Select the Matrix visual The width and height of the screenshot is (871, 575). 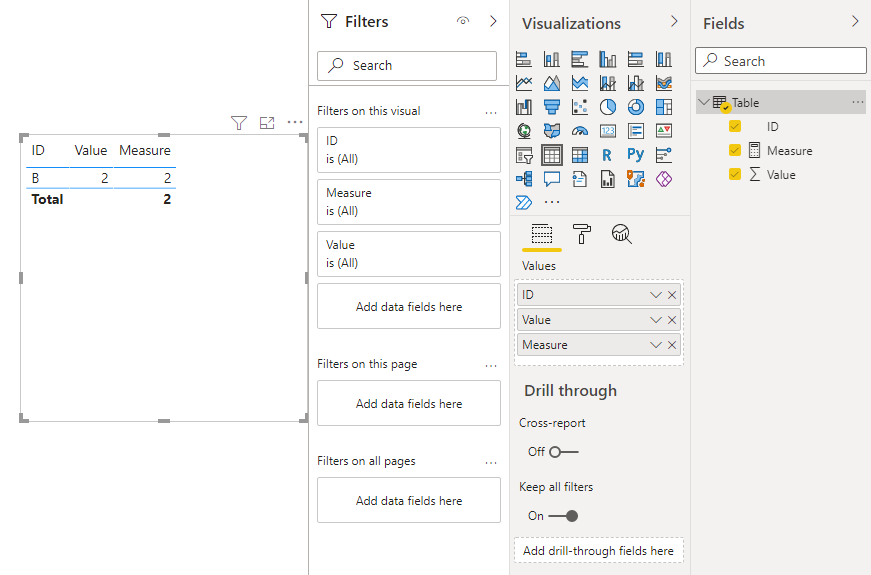click(579, 155)
